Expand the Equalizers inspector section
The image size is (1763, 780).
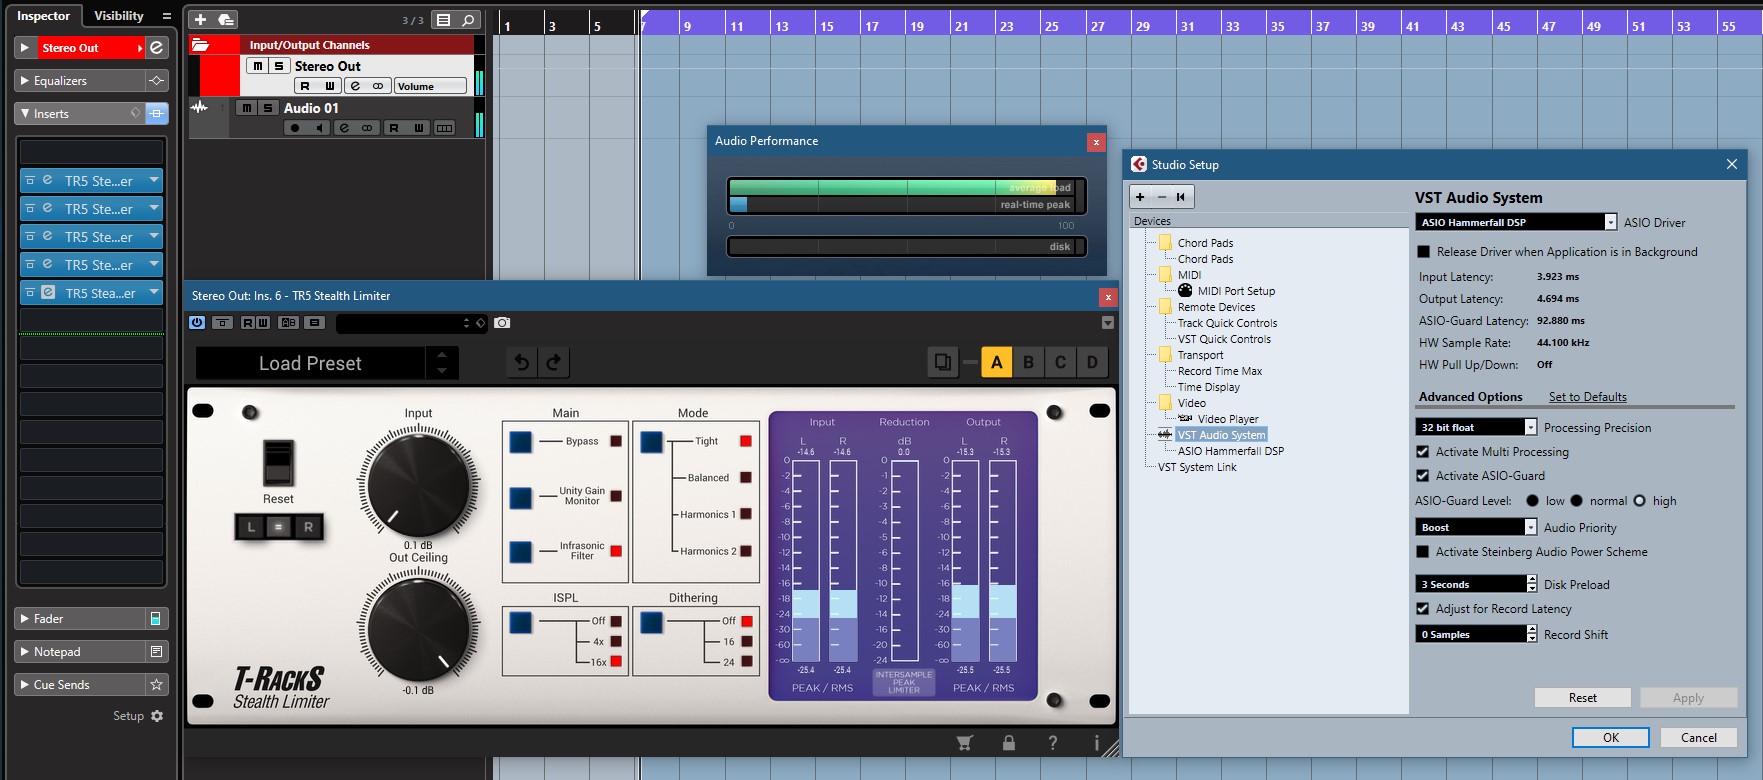pos(61,81)
